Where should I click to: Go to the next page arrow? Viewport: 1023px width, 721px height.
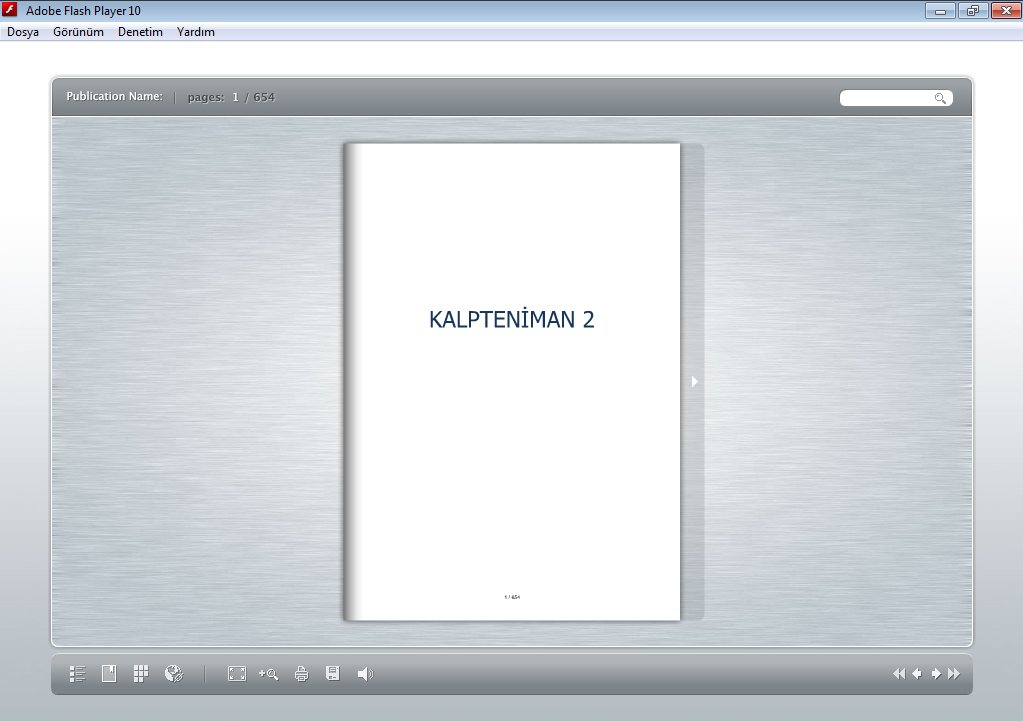click(936, 674)
